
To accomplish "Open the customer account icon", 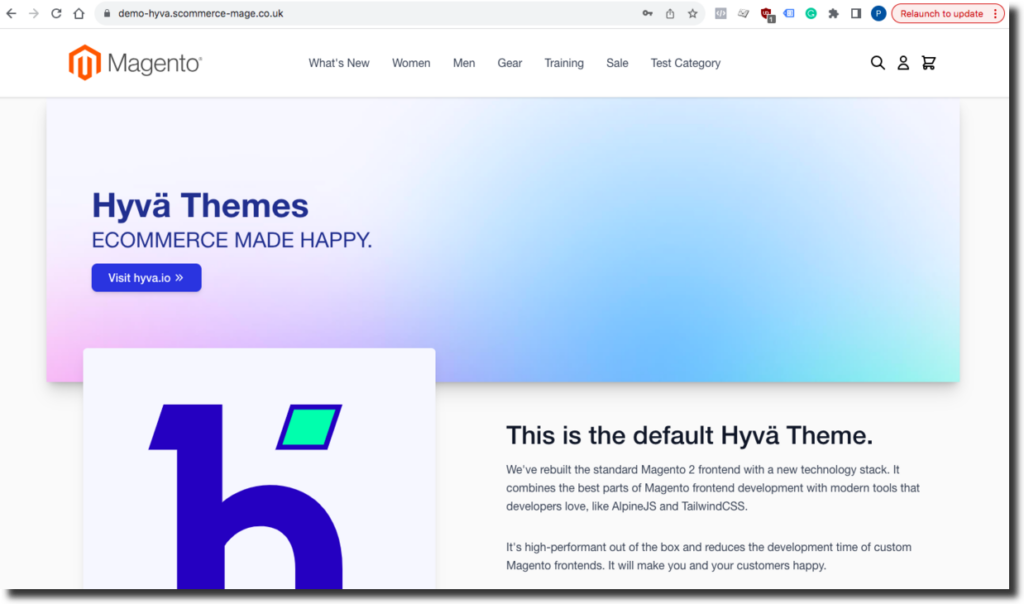I will 903,62.
